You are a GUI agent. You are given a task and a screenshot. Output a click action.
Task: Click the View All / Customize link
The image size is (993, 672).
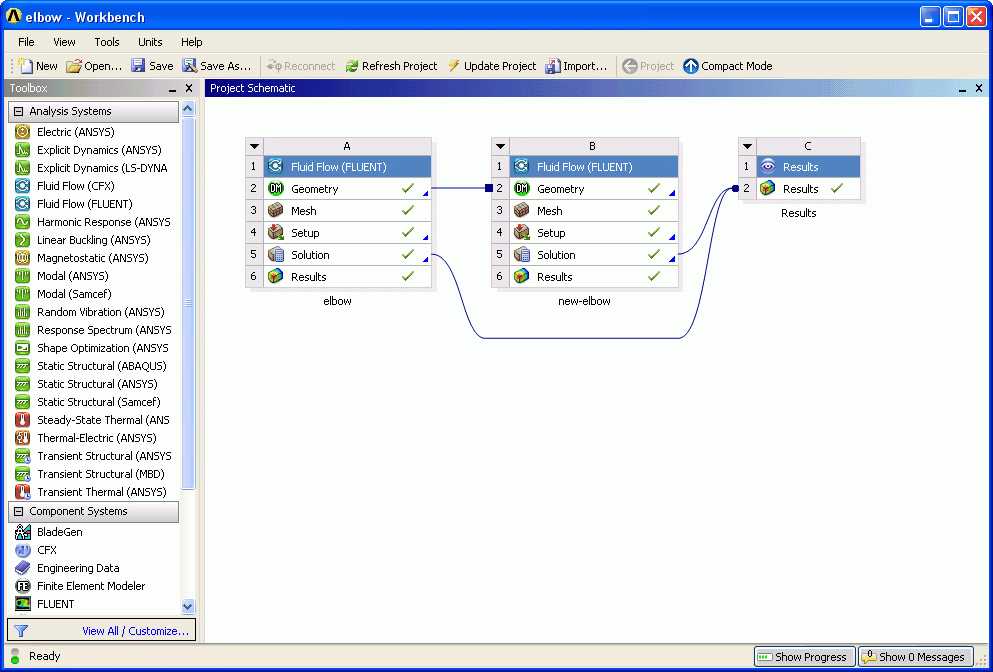pos(135,631)
